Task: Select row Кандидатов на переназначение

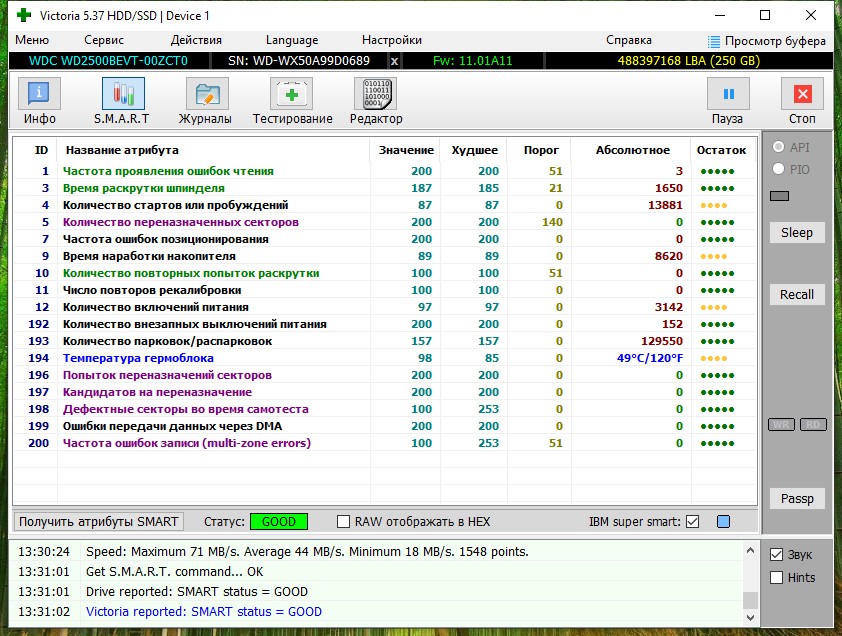Action: 384,392
